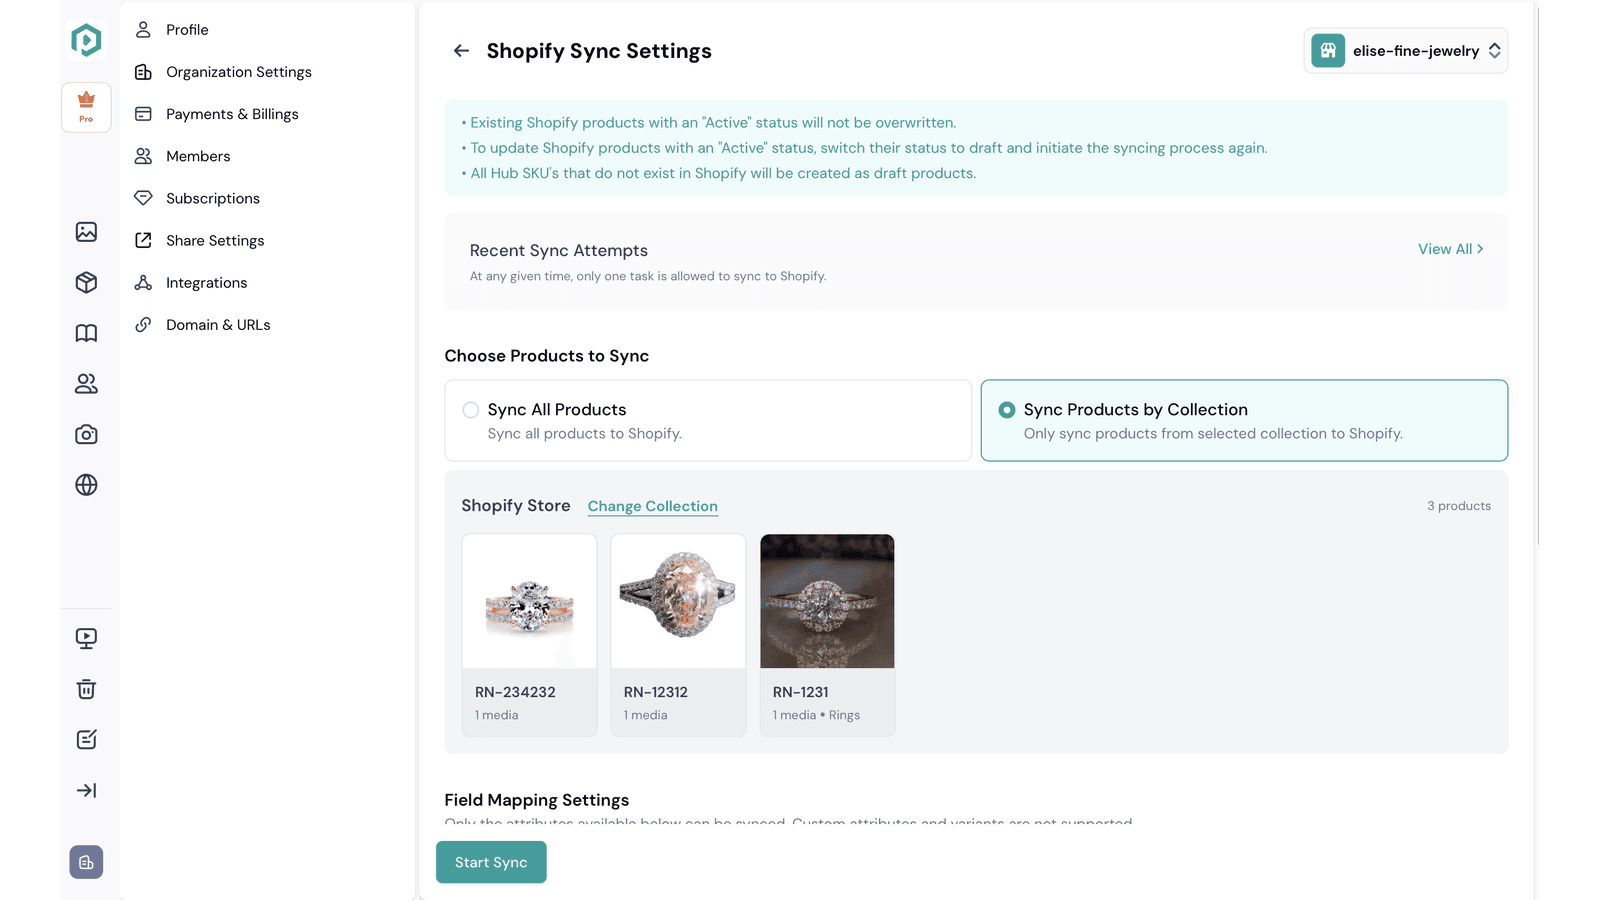
Task: Click the Start Sync button
Action: [x=491, y=861]
